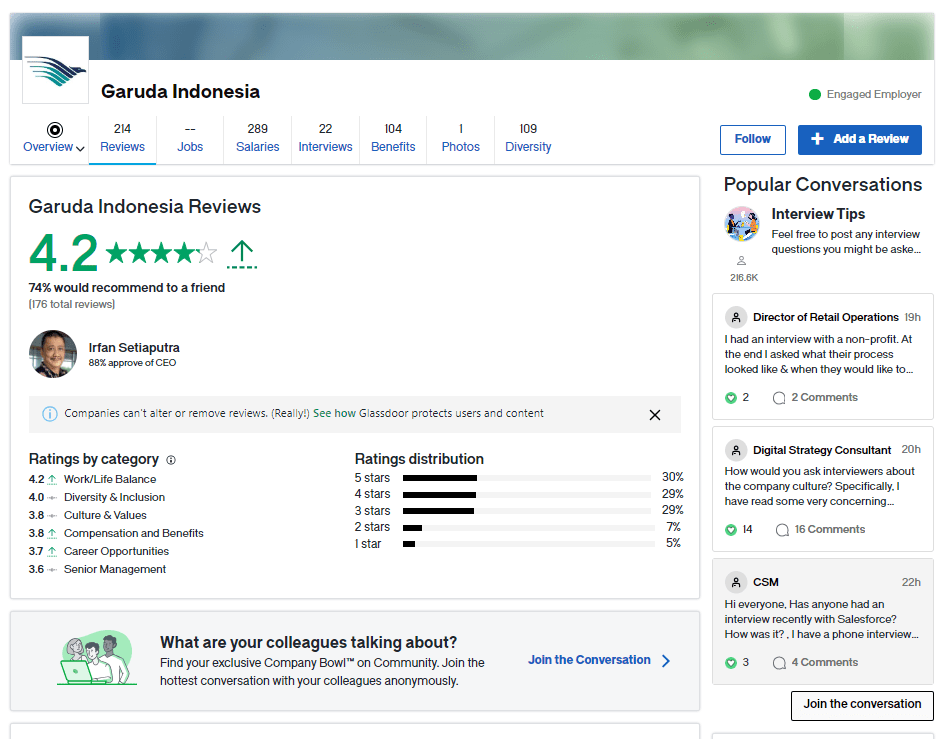Click the '74% would recommend to a friend' text

click(x=127, y=288)
